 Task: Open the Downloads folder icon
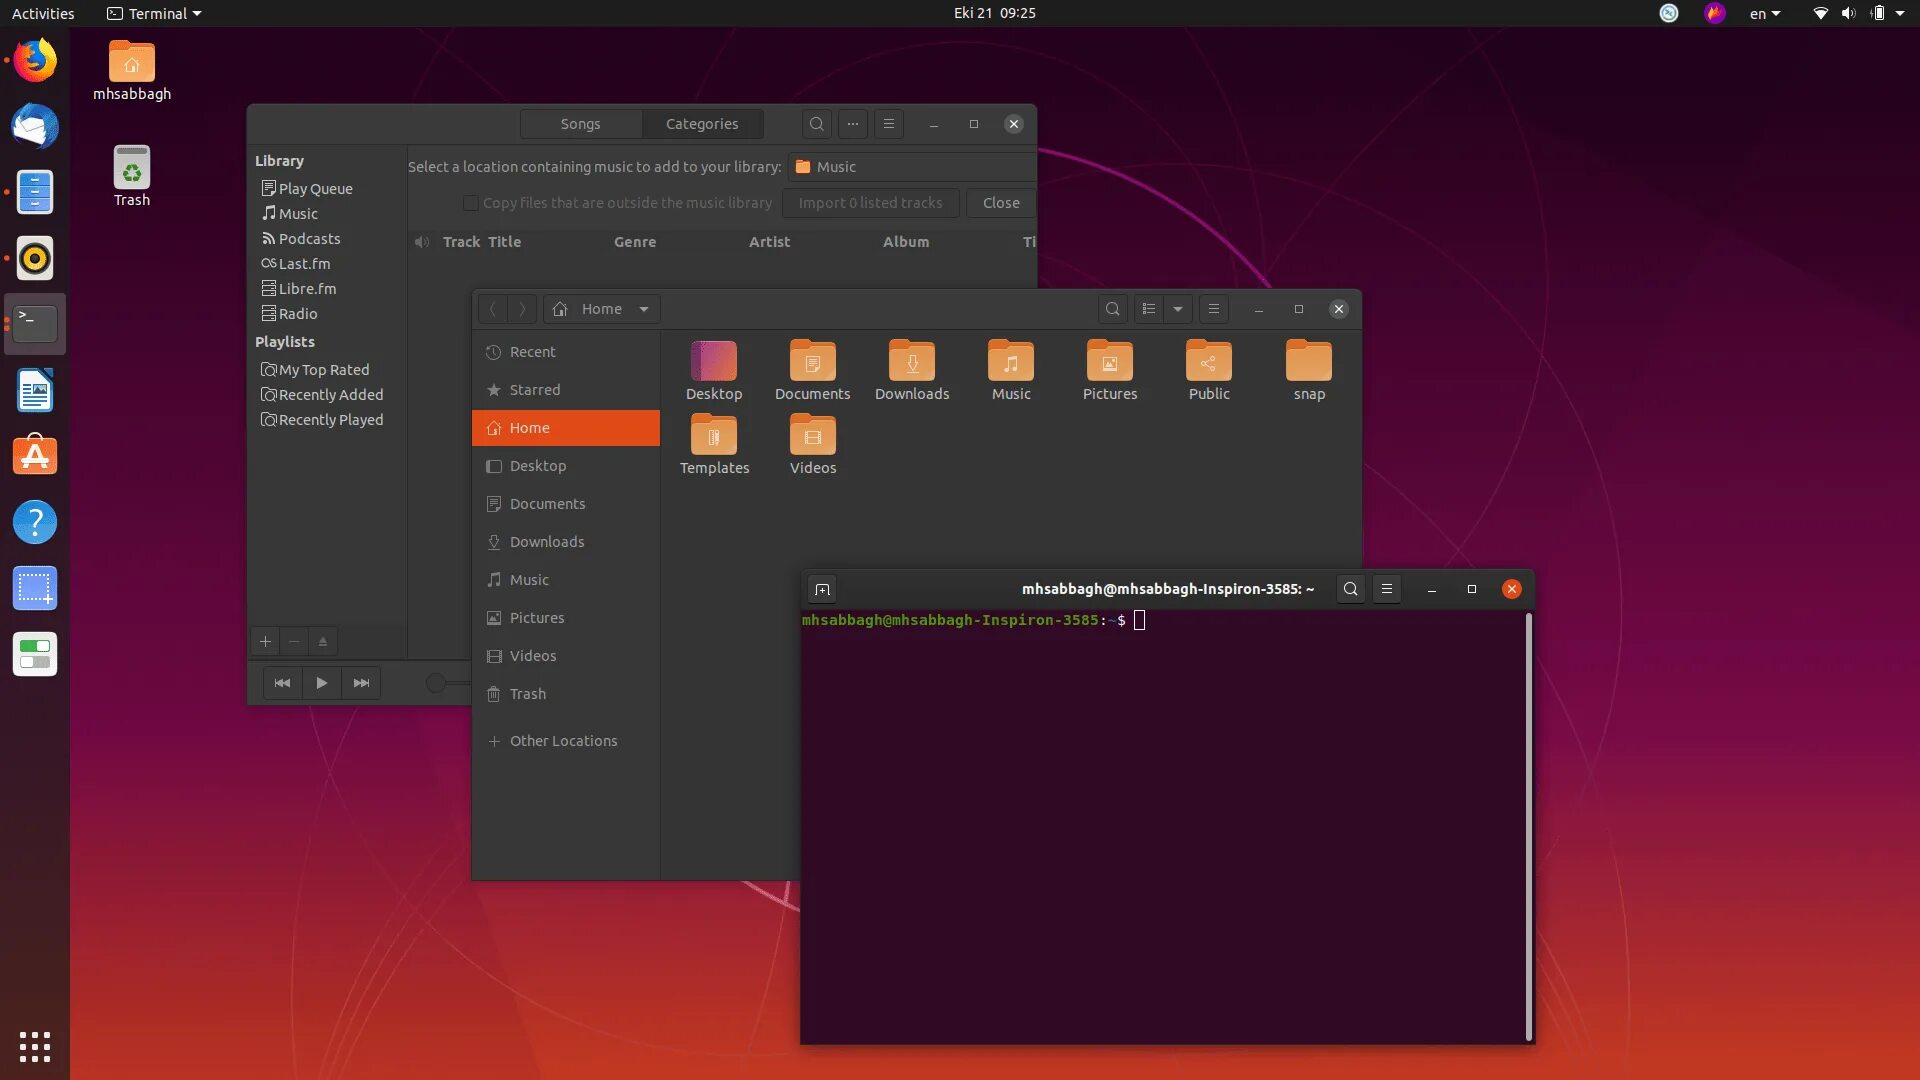click(x=911, y=362)
